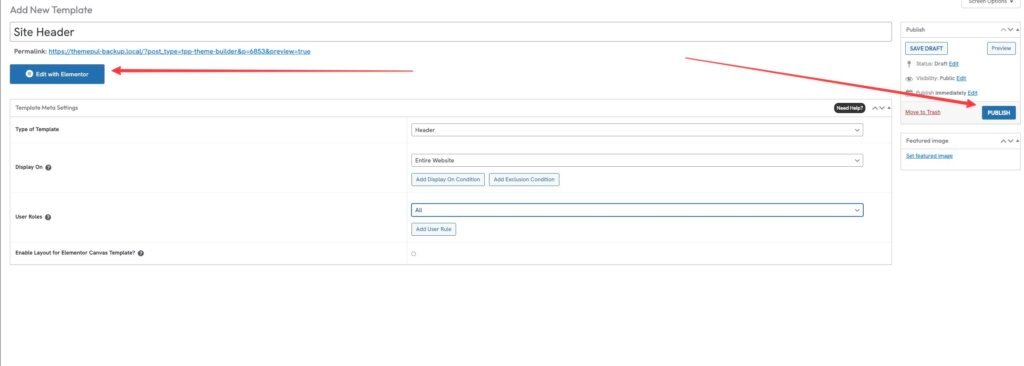Collapse the Featured image panel toggle
This screenshot has width=1024, height=366.
[x=1017, y=141]
